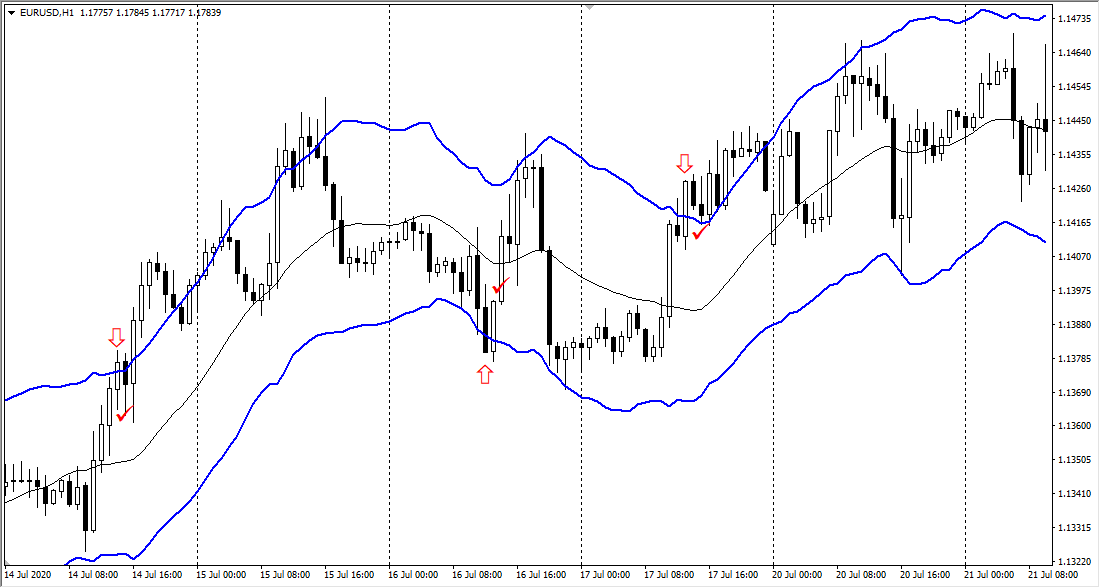This screenshot has height=588, width=1100.
Task: Click the 1.14070 price scale value
Action: point(1077,257)
